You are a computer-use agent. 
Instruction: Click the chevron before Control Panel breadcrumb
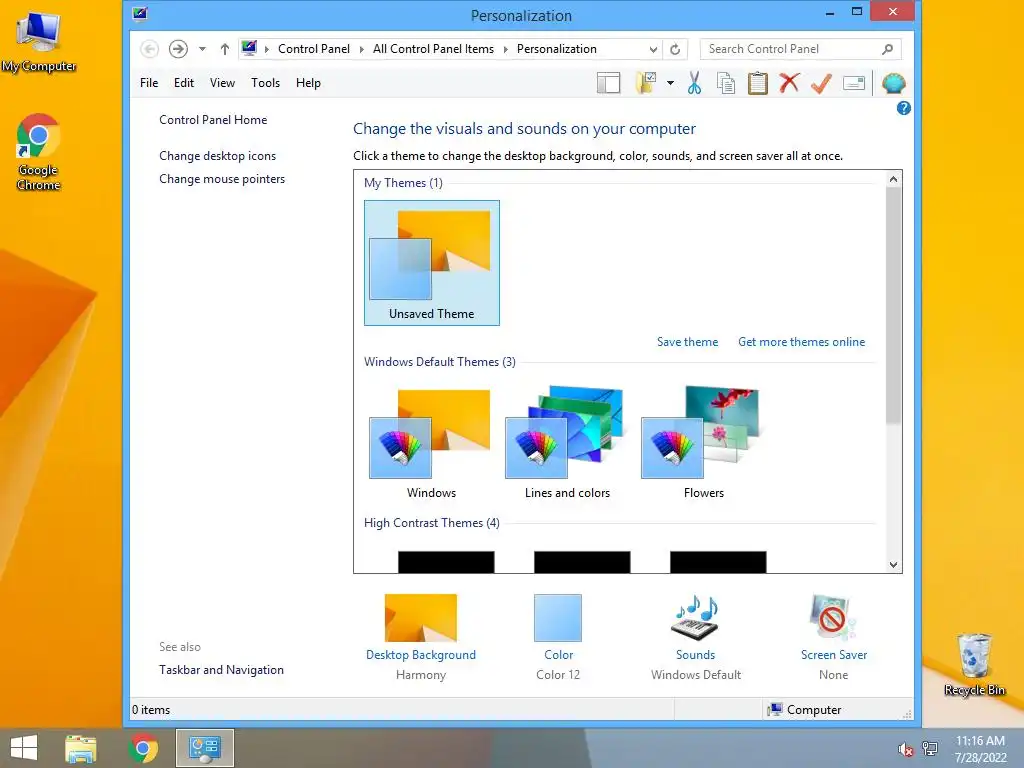[266, 49]
